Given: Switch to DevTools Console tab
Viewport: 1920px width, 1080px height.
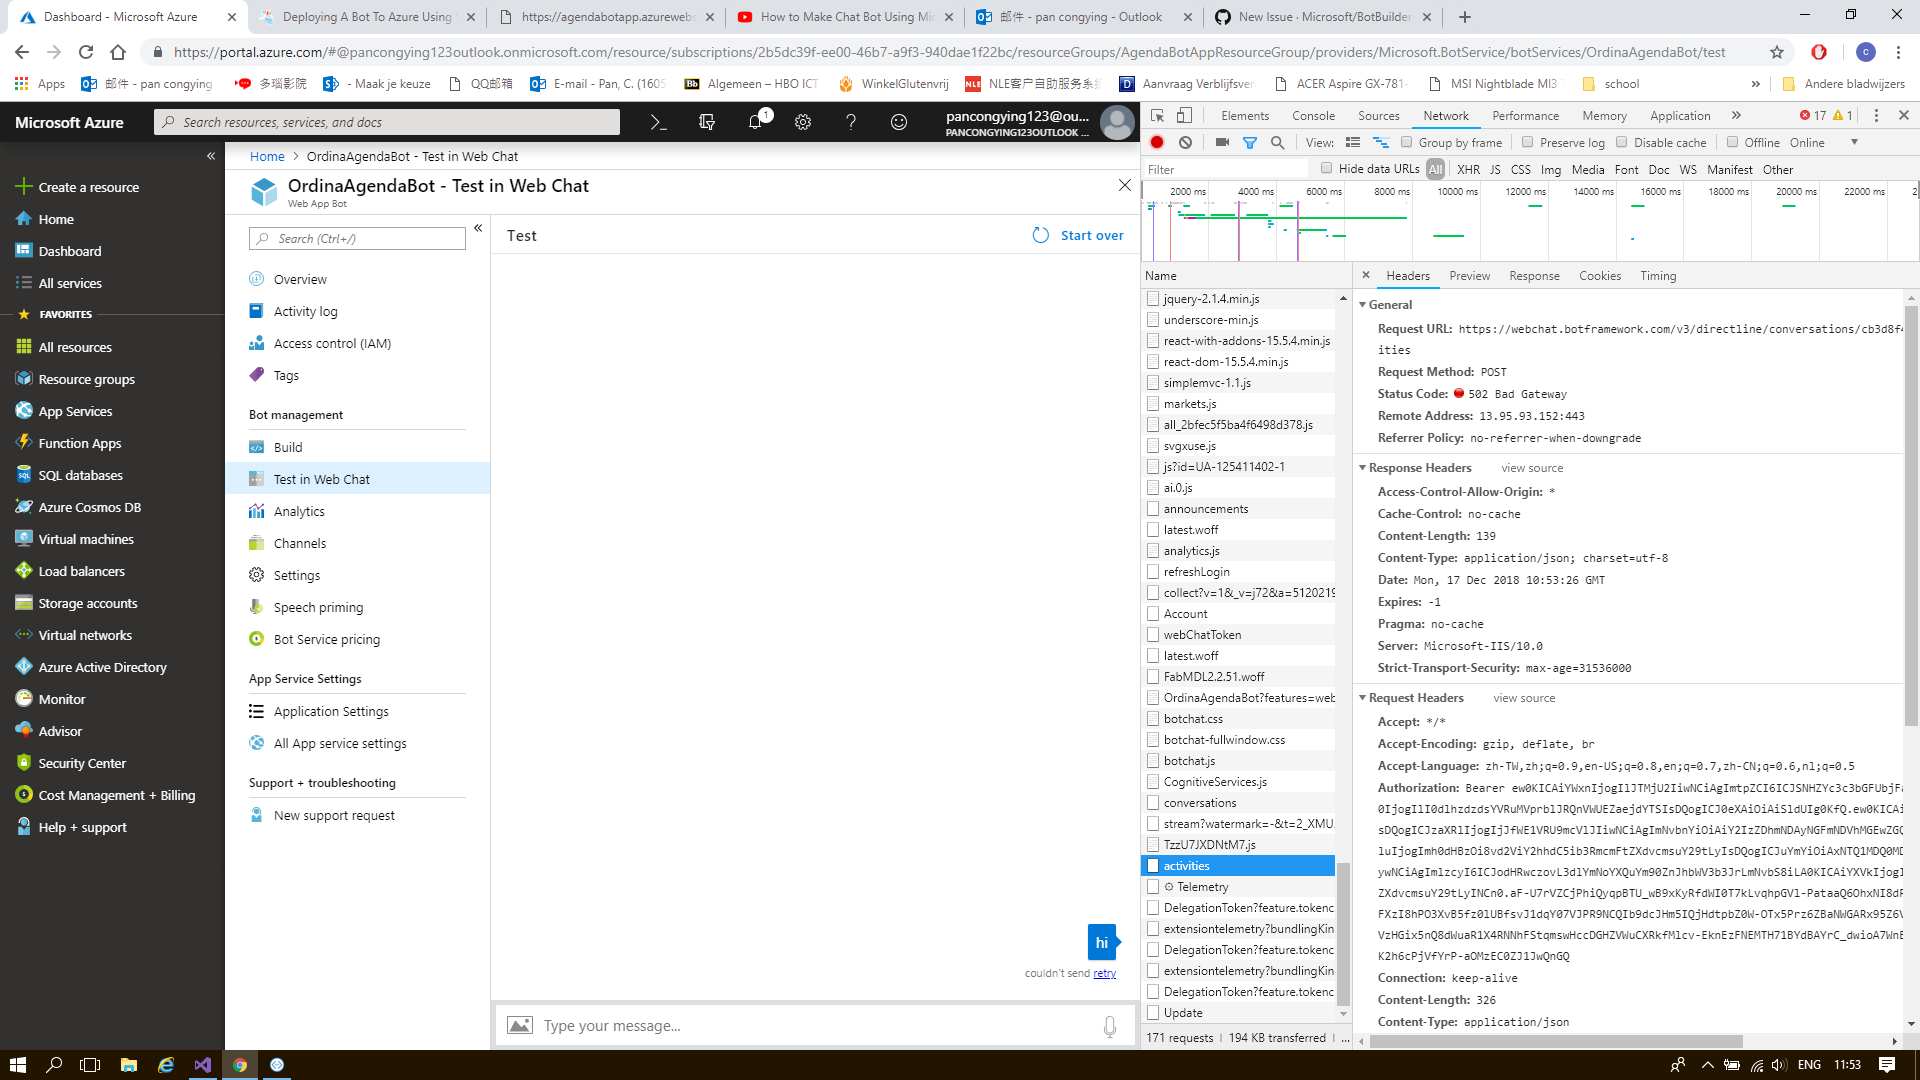Looking at the screenshot, I should click(x=1313, y=116).
